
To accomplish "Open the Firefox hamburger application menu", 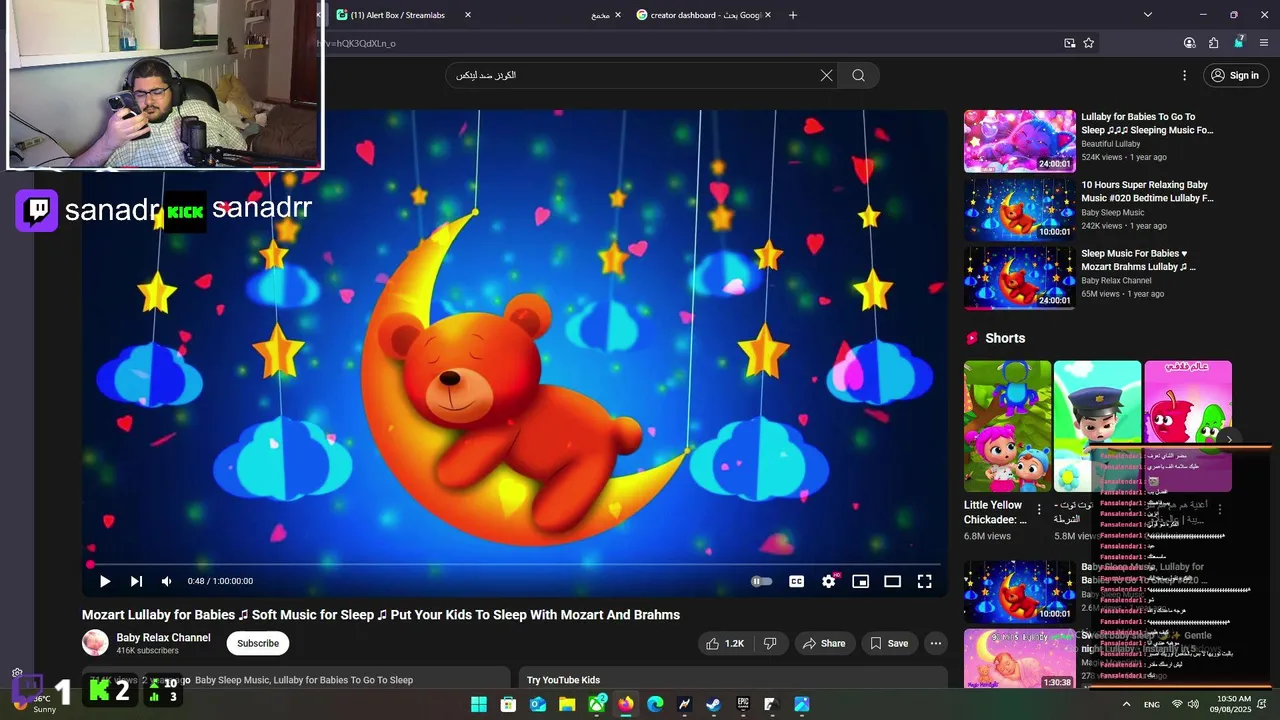I will 1263,43.
